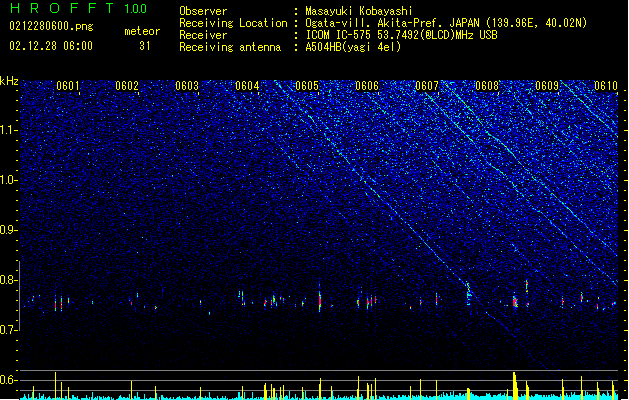Click the 1.1 frequency axis label
629x400 pixels.
tap(9, 130)
